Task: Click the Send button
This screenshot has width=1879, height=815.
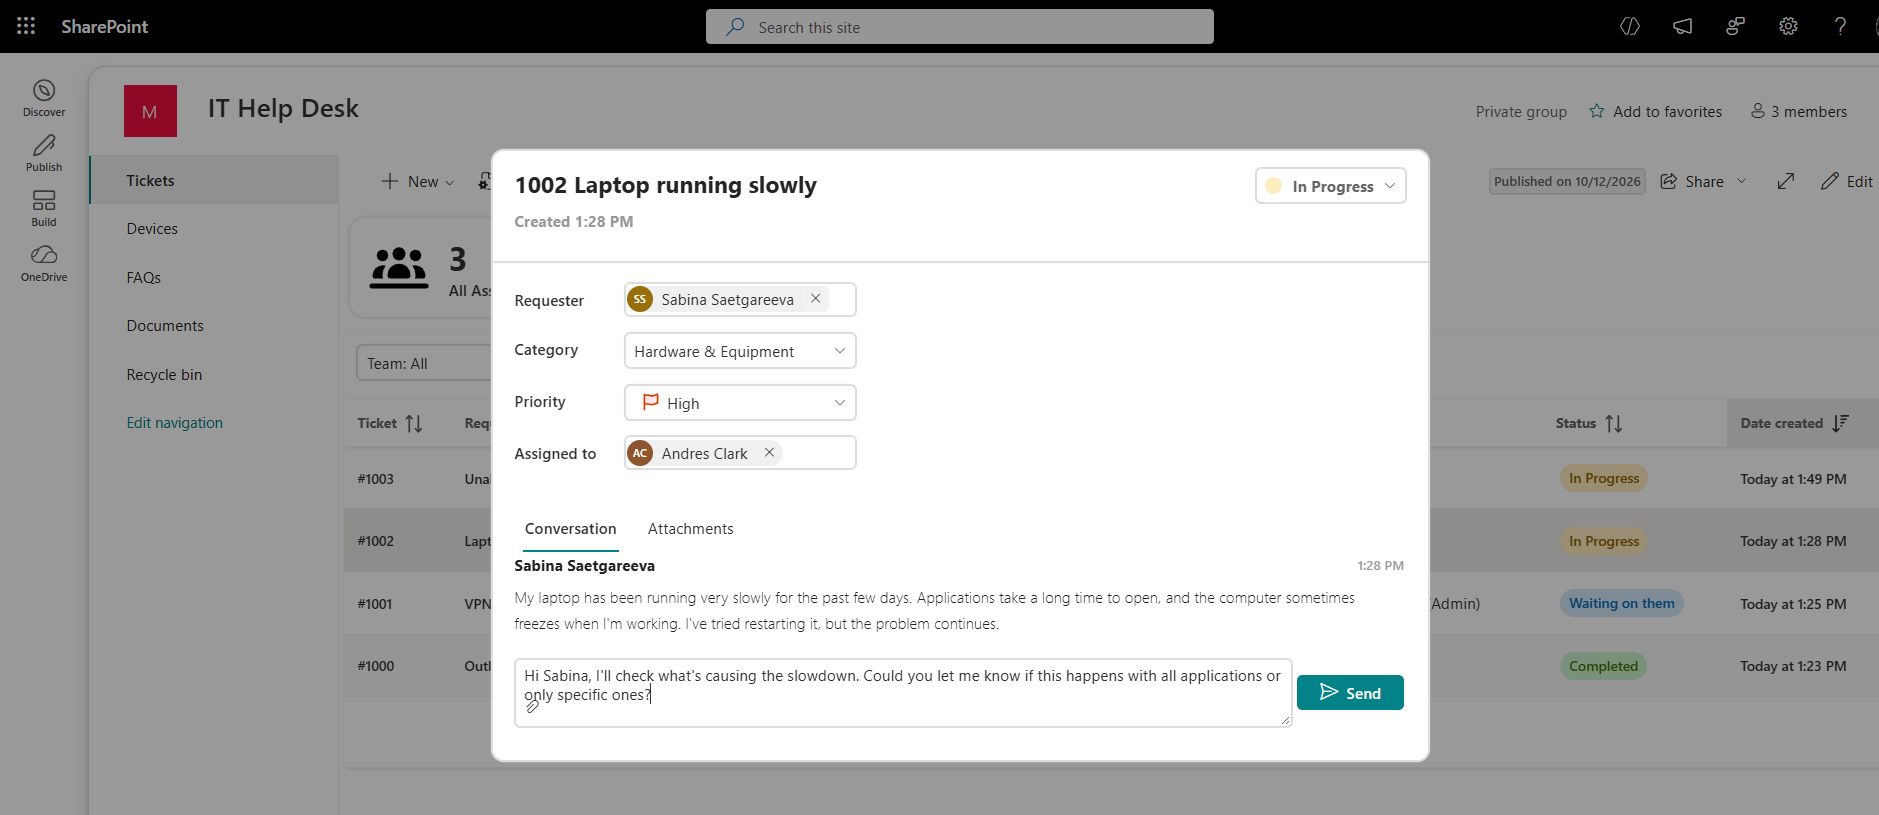Action: tap(1350, 693)
